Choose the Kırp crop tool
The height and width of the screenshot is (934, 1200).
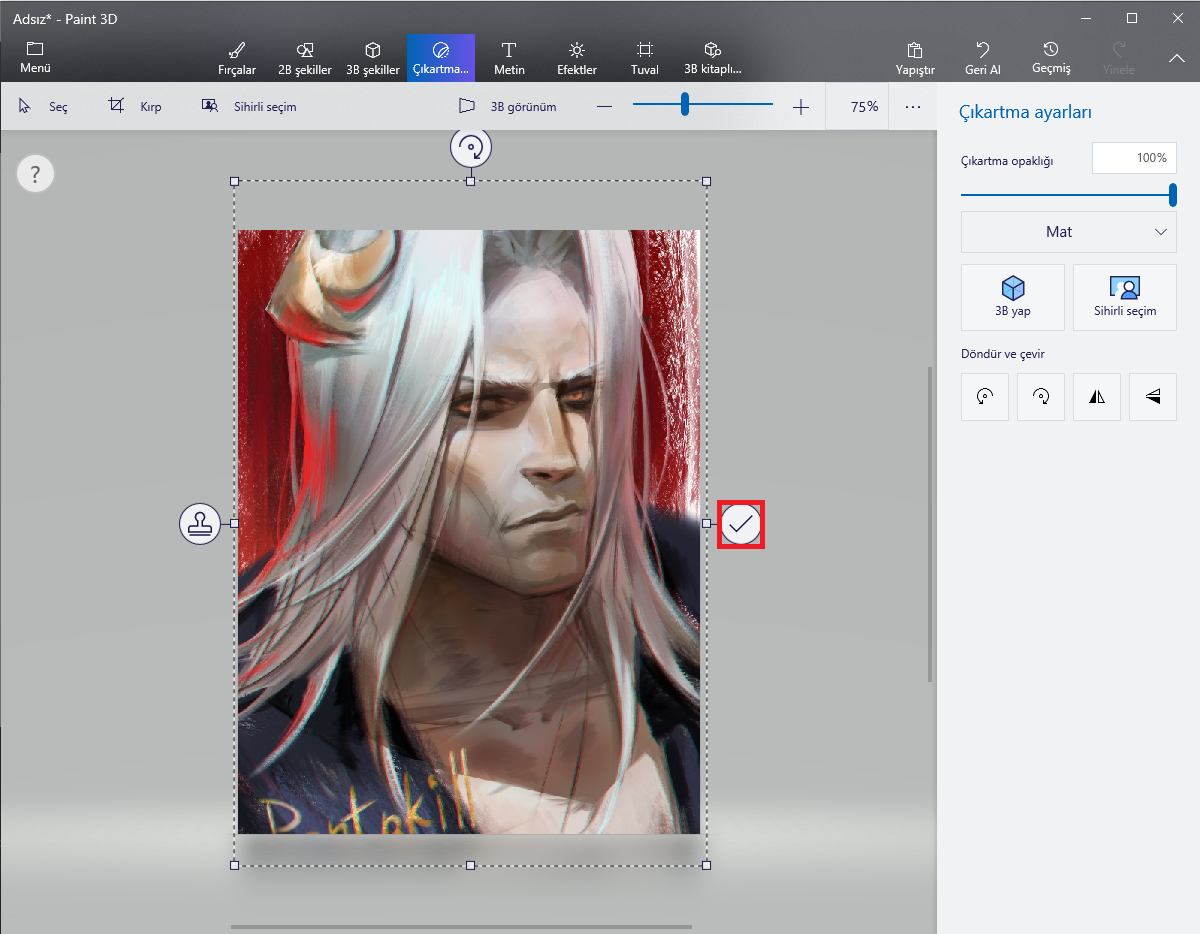click(x=135, y=106)
